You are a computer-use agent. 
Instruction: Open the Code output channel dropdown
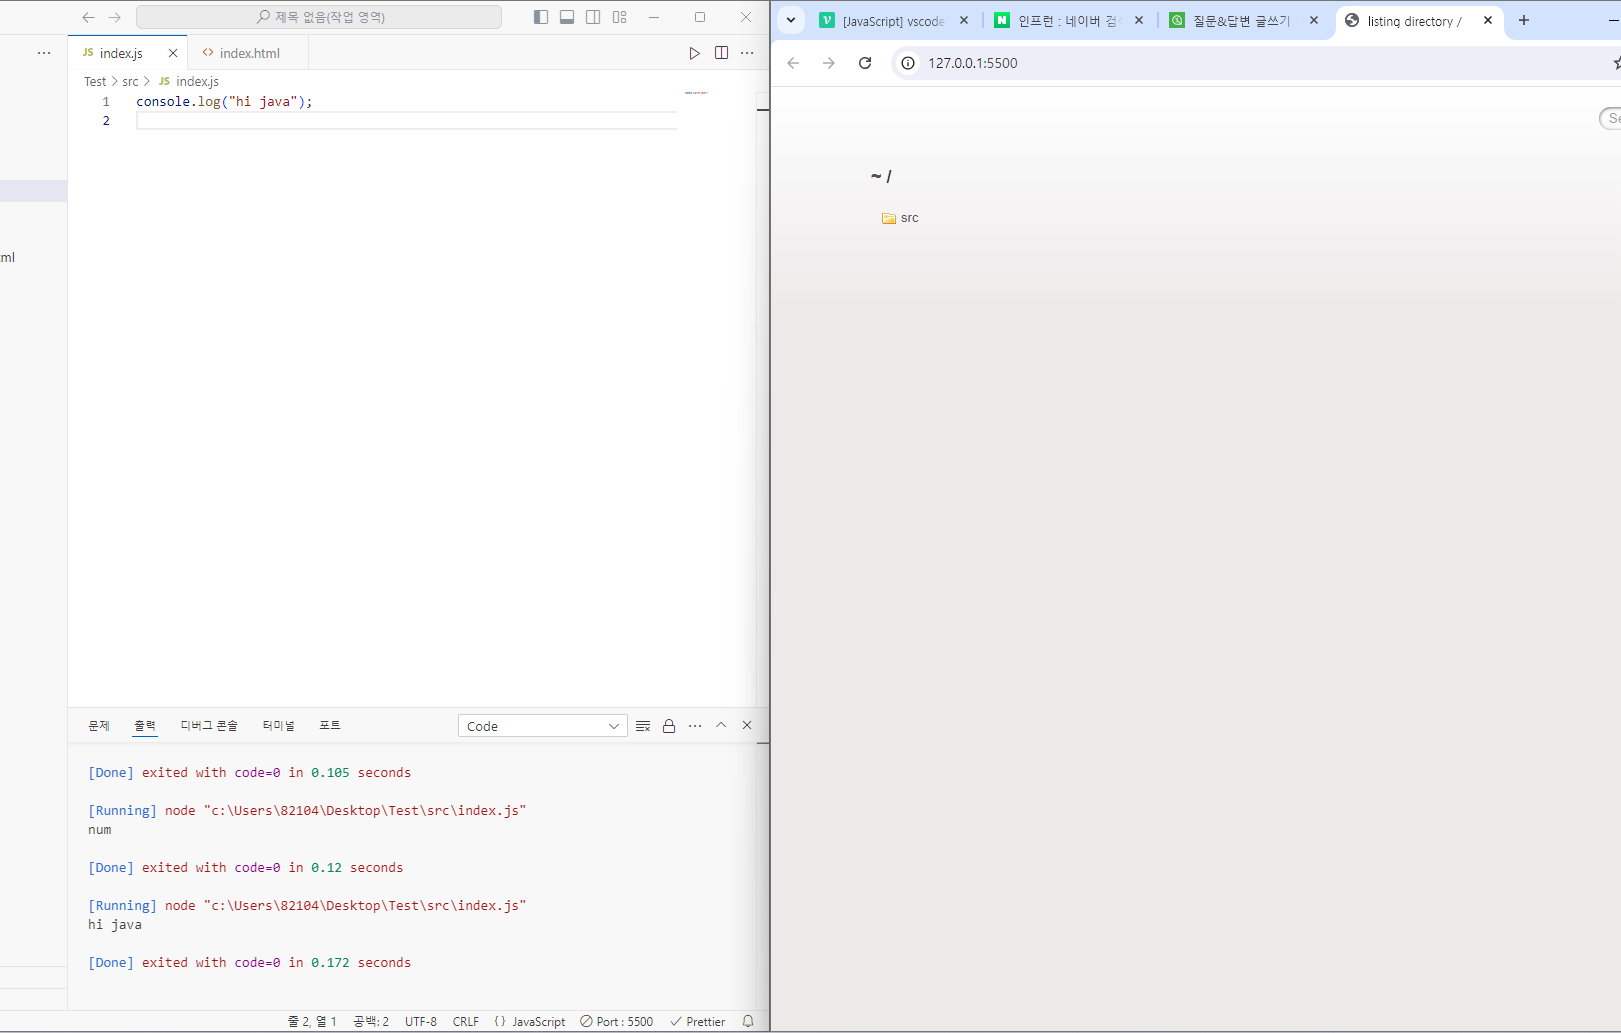point(542,726)
